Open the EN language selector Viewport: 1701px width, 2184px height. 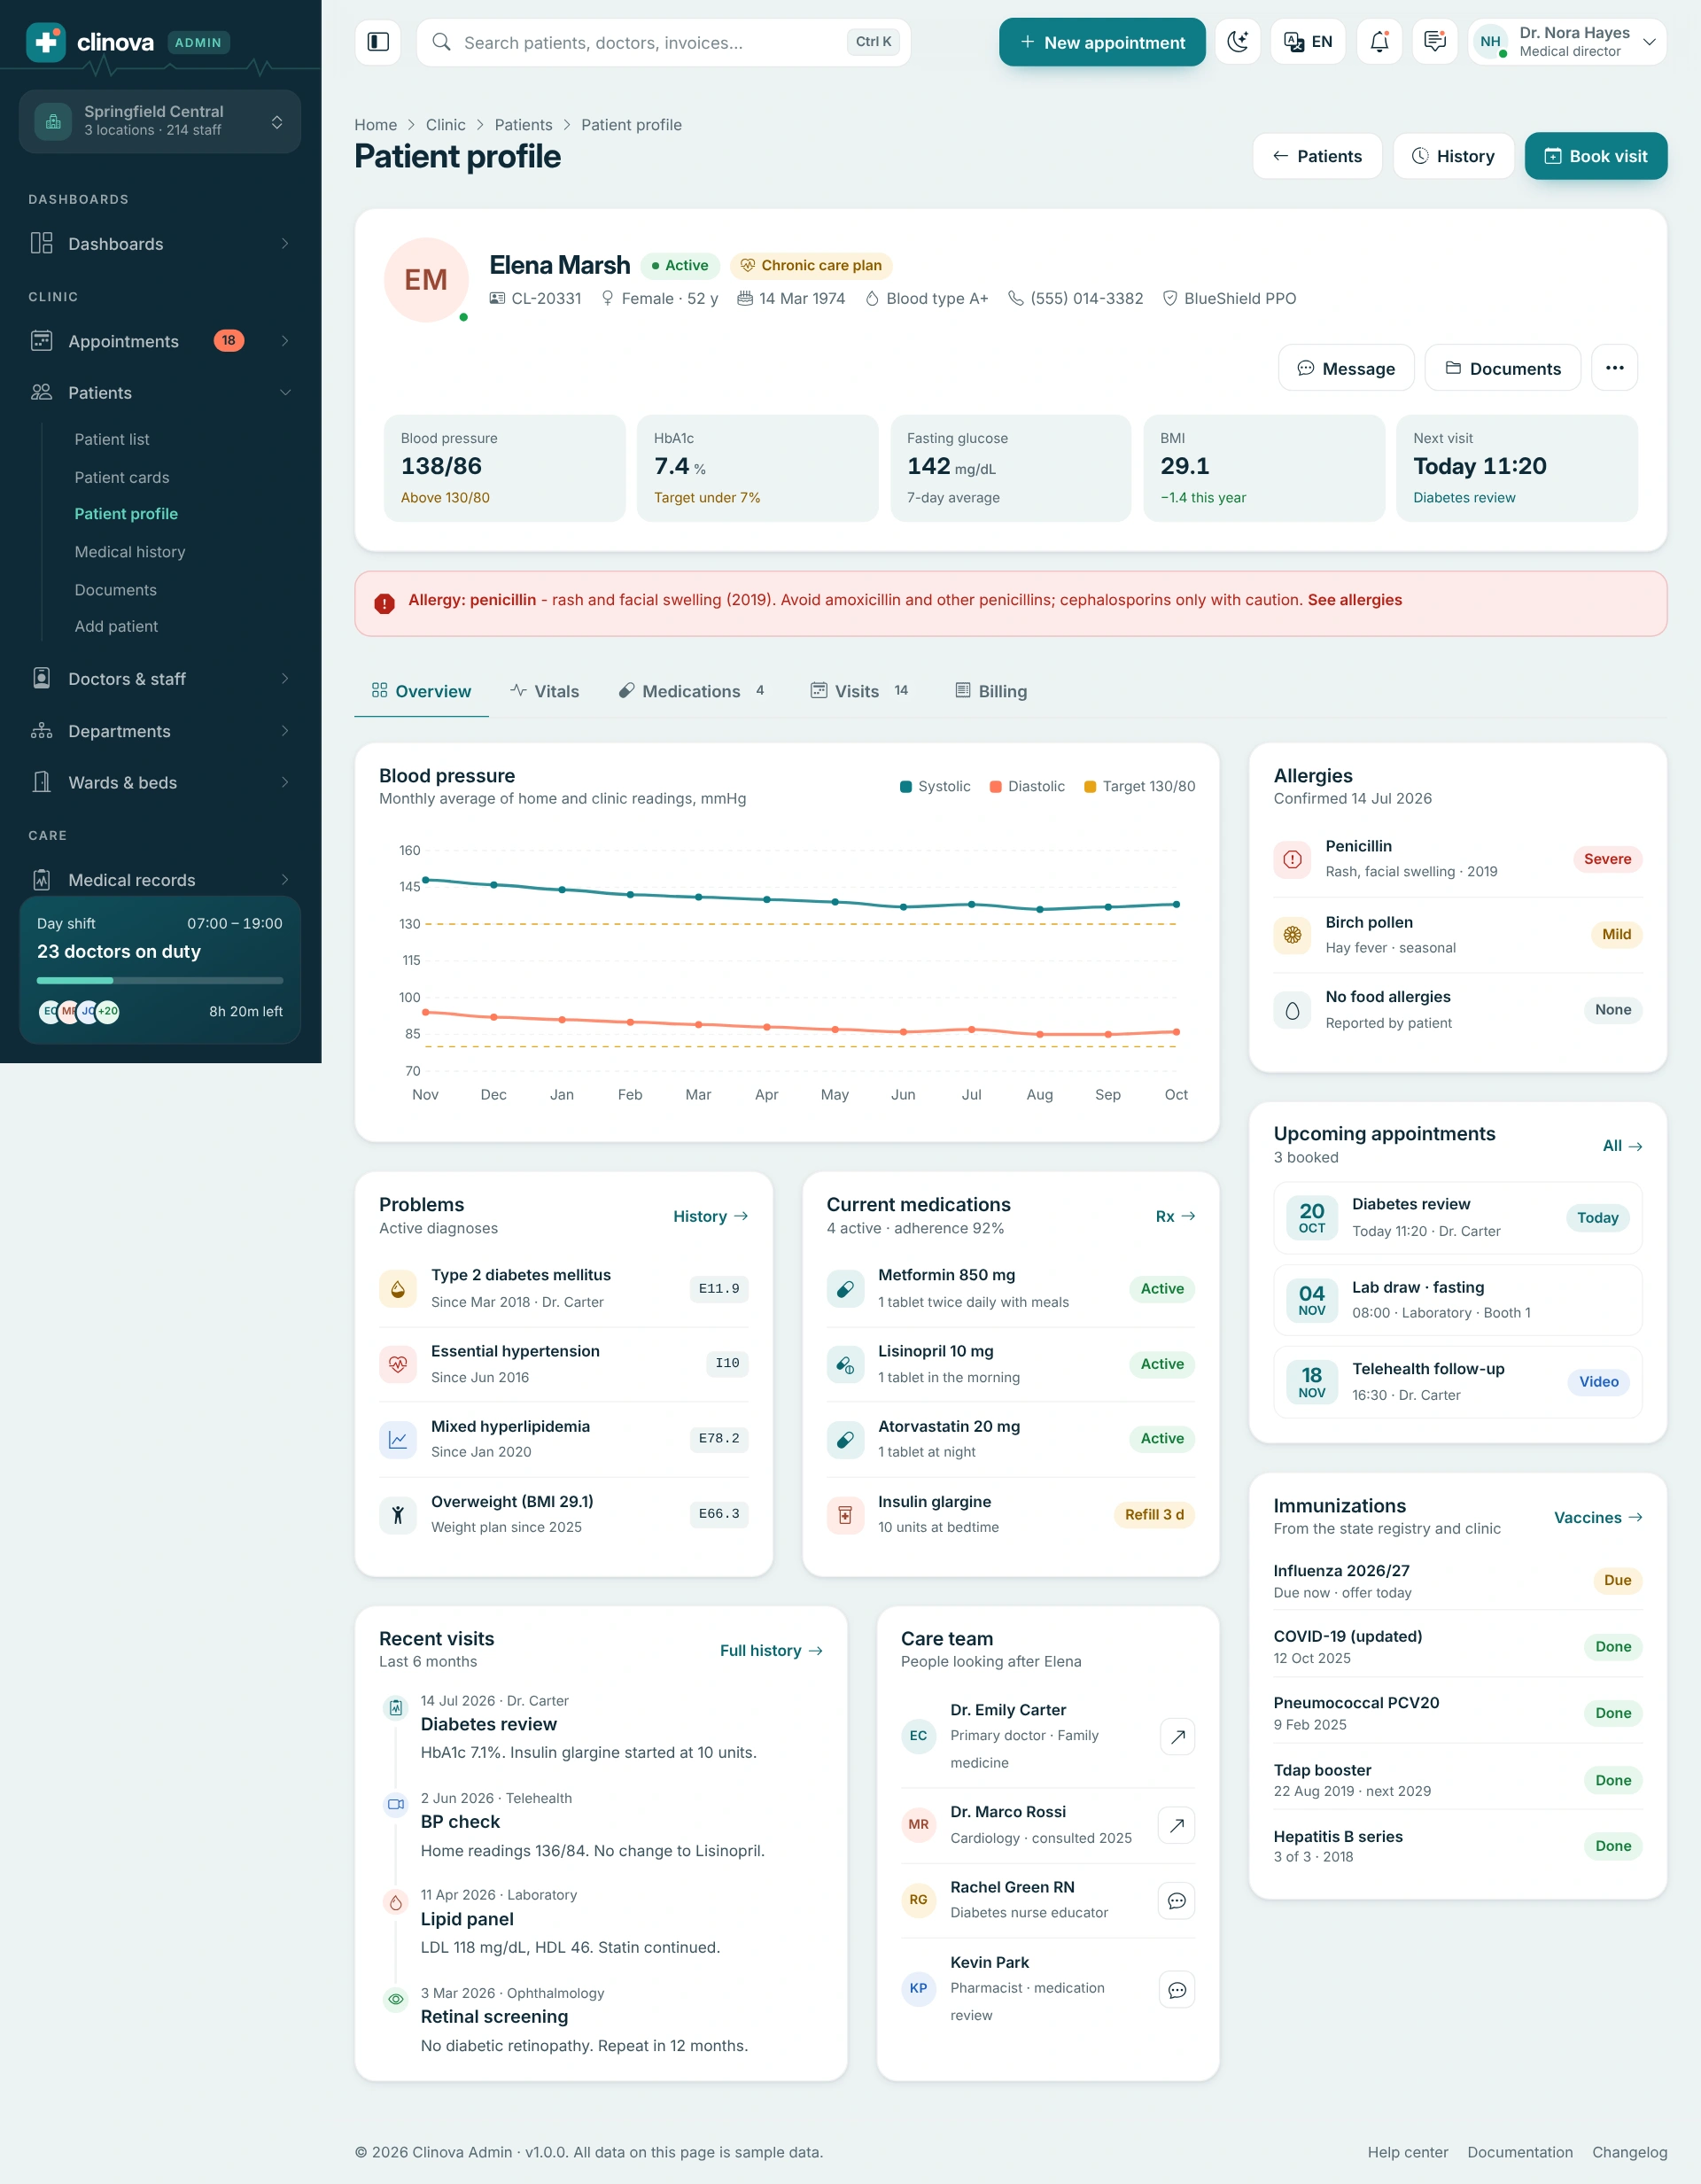[x=1308, y=42]
